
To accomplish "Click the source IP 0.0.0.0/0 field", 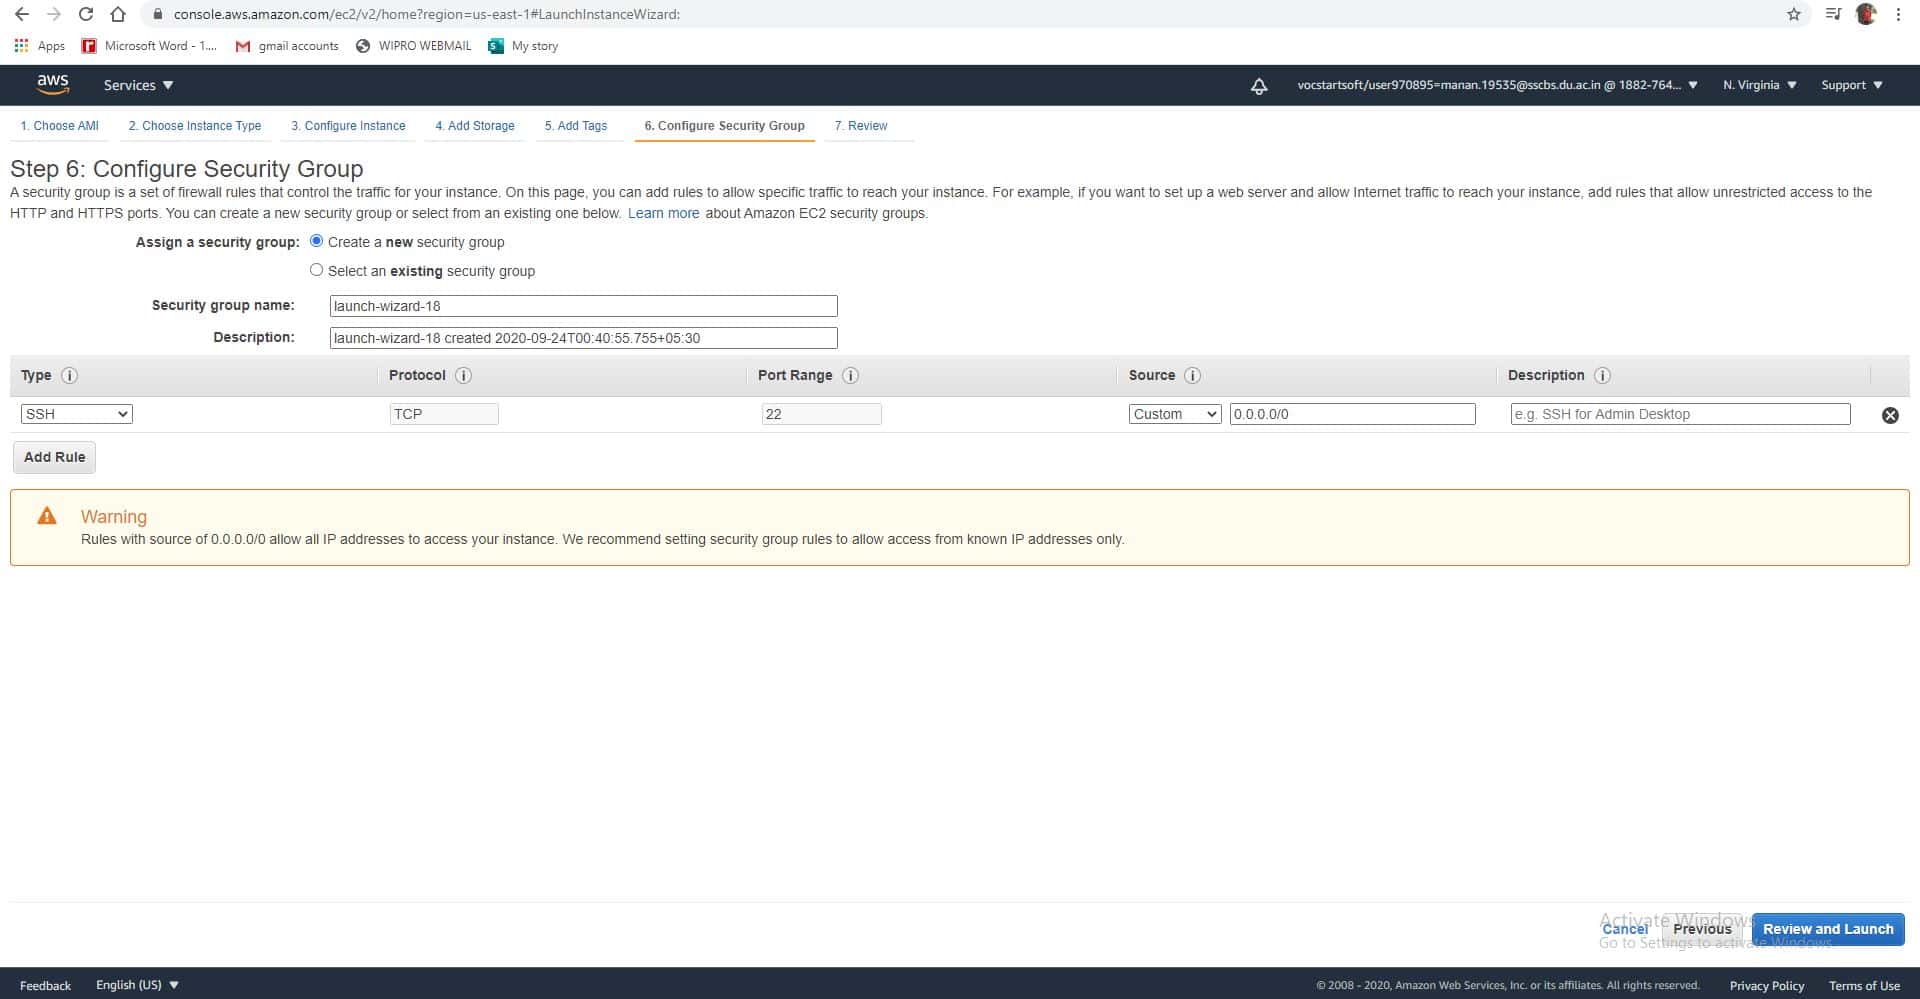I will tap(1353, 414).
